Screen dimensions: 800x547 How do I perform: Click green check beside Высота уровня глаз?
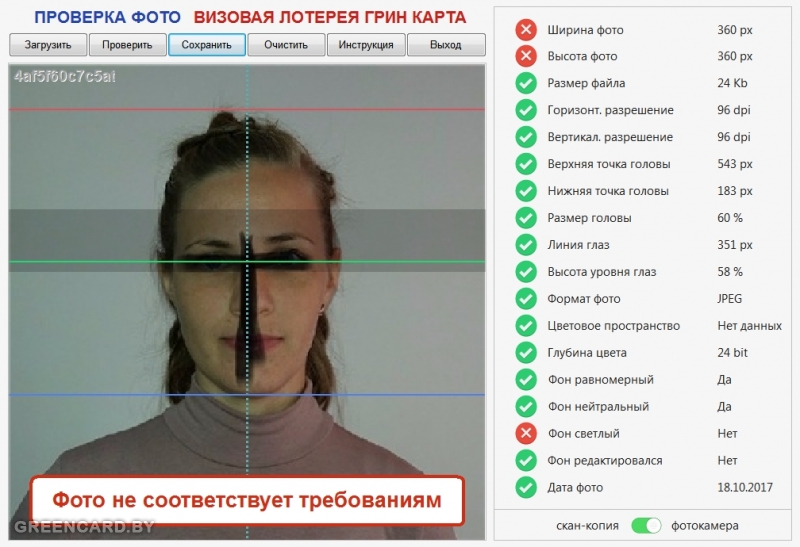coord(526,272)
